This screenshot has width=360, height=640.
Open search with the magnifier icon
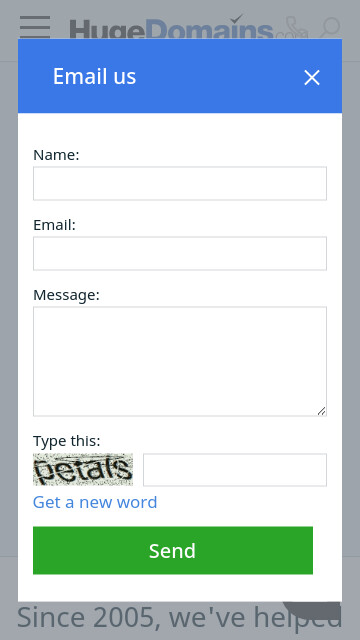click(330, 27)
